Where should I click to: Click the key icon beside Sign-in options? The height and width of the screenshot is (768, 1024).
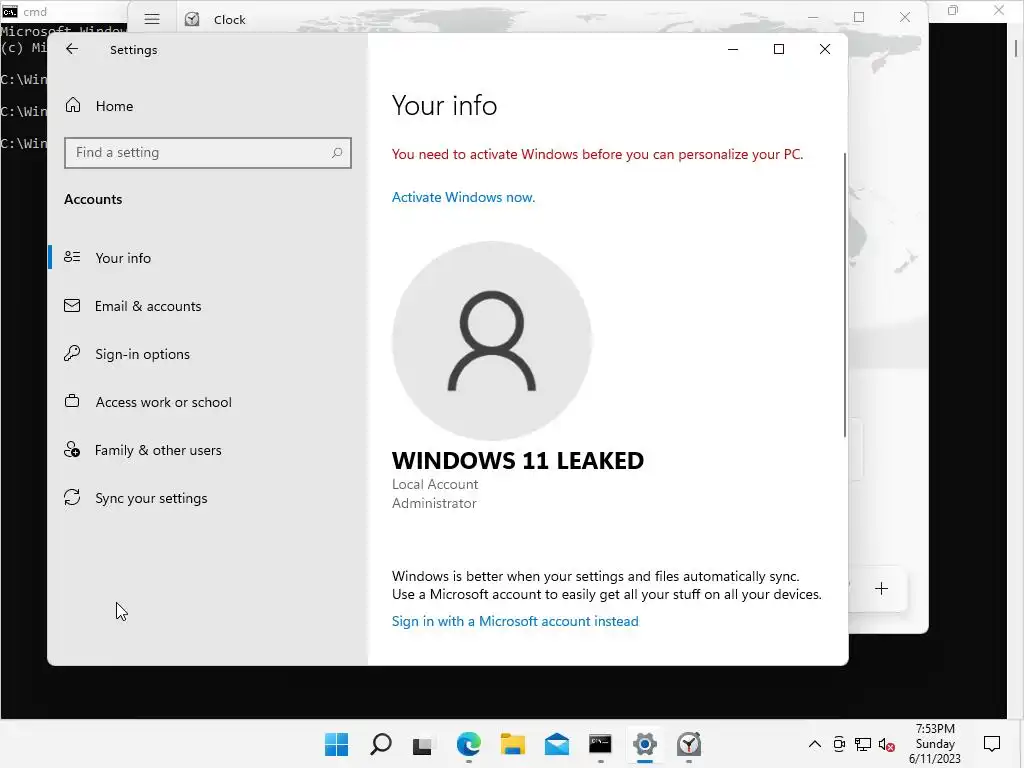[72, 353]
